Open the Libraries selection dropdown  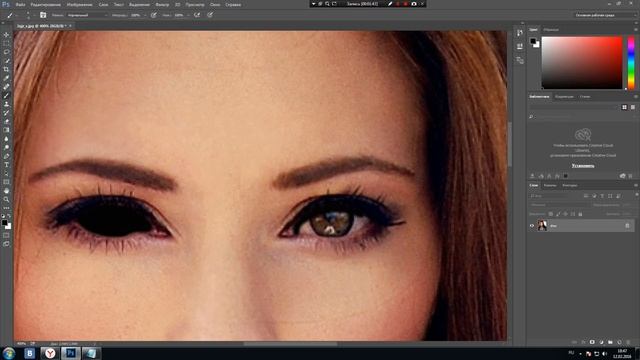[x=574, y=107]
